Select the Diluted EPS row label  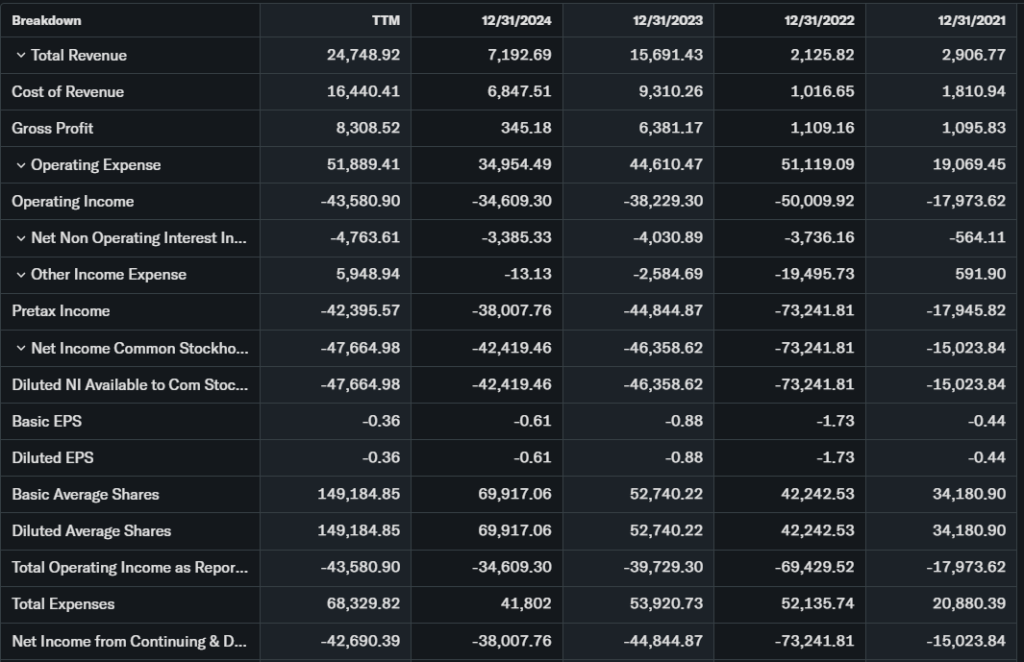(x=53, y=457)
